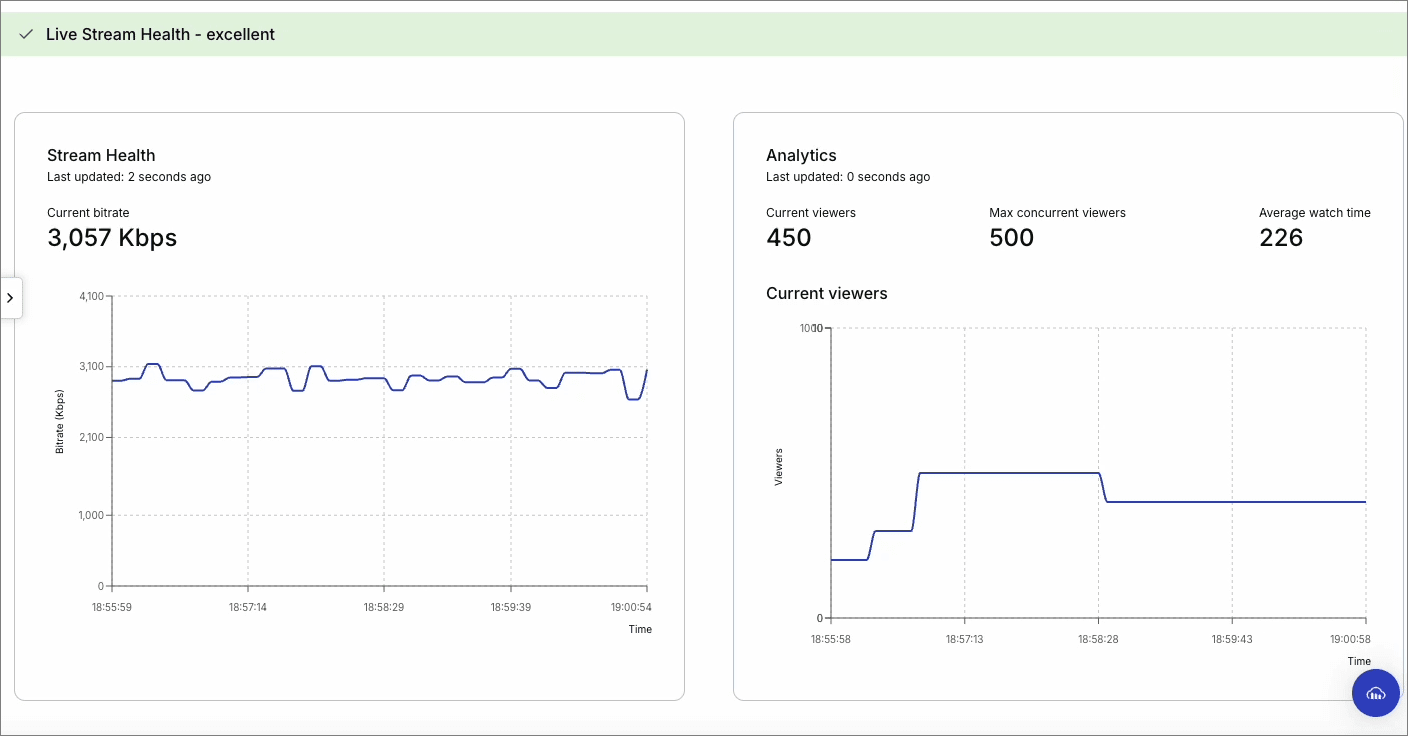Click the 18:58:29 tick on bitrate chart
Screen dimensions: 1408x736
coord(383,607)
